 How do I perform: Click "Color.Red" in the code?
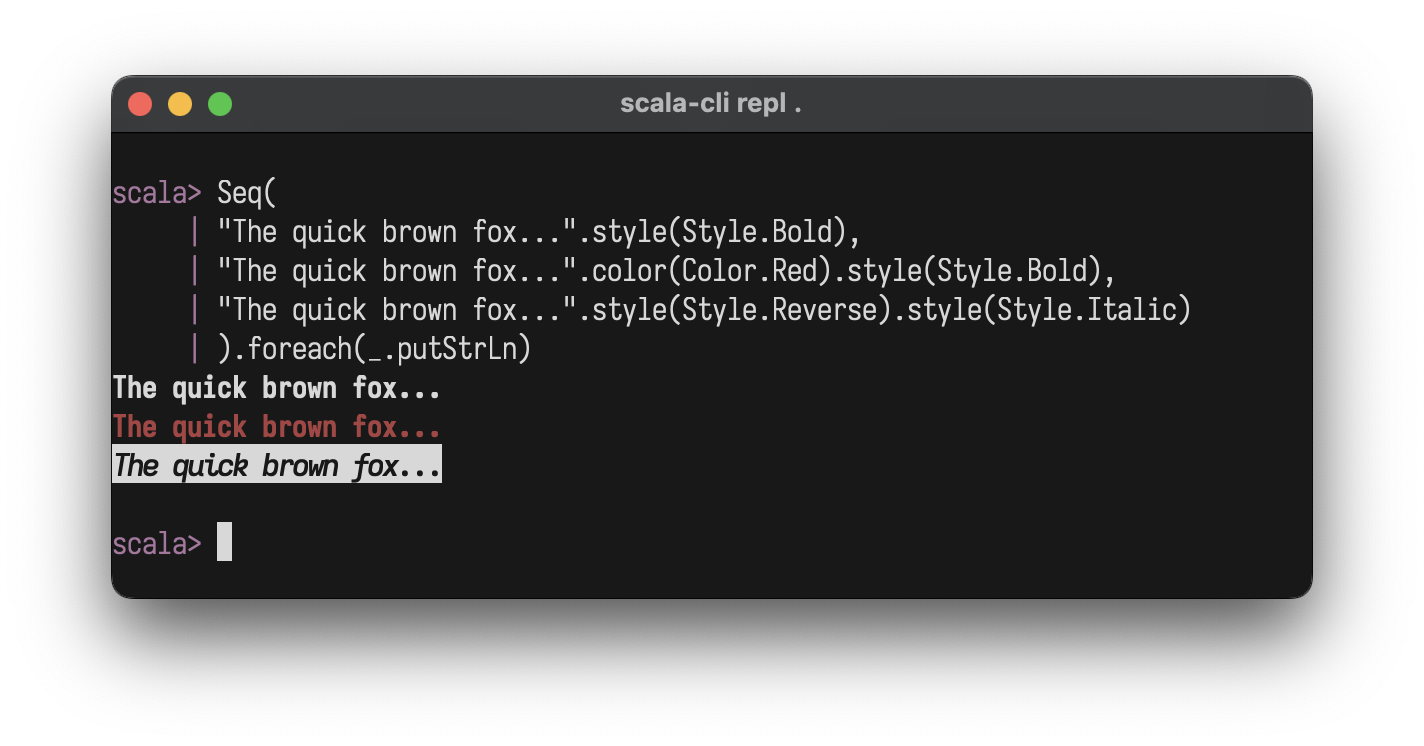coord(748,270)
